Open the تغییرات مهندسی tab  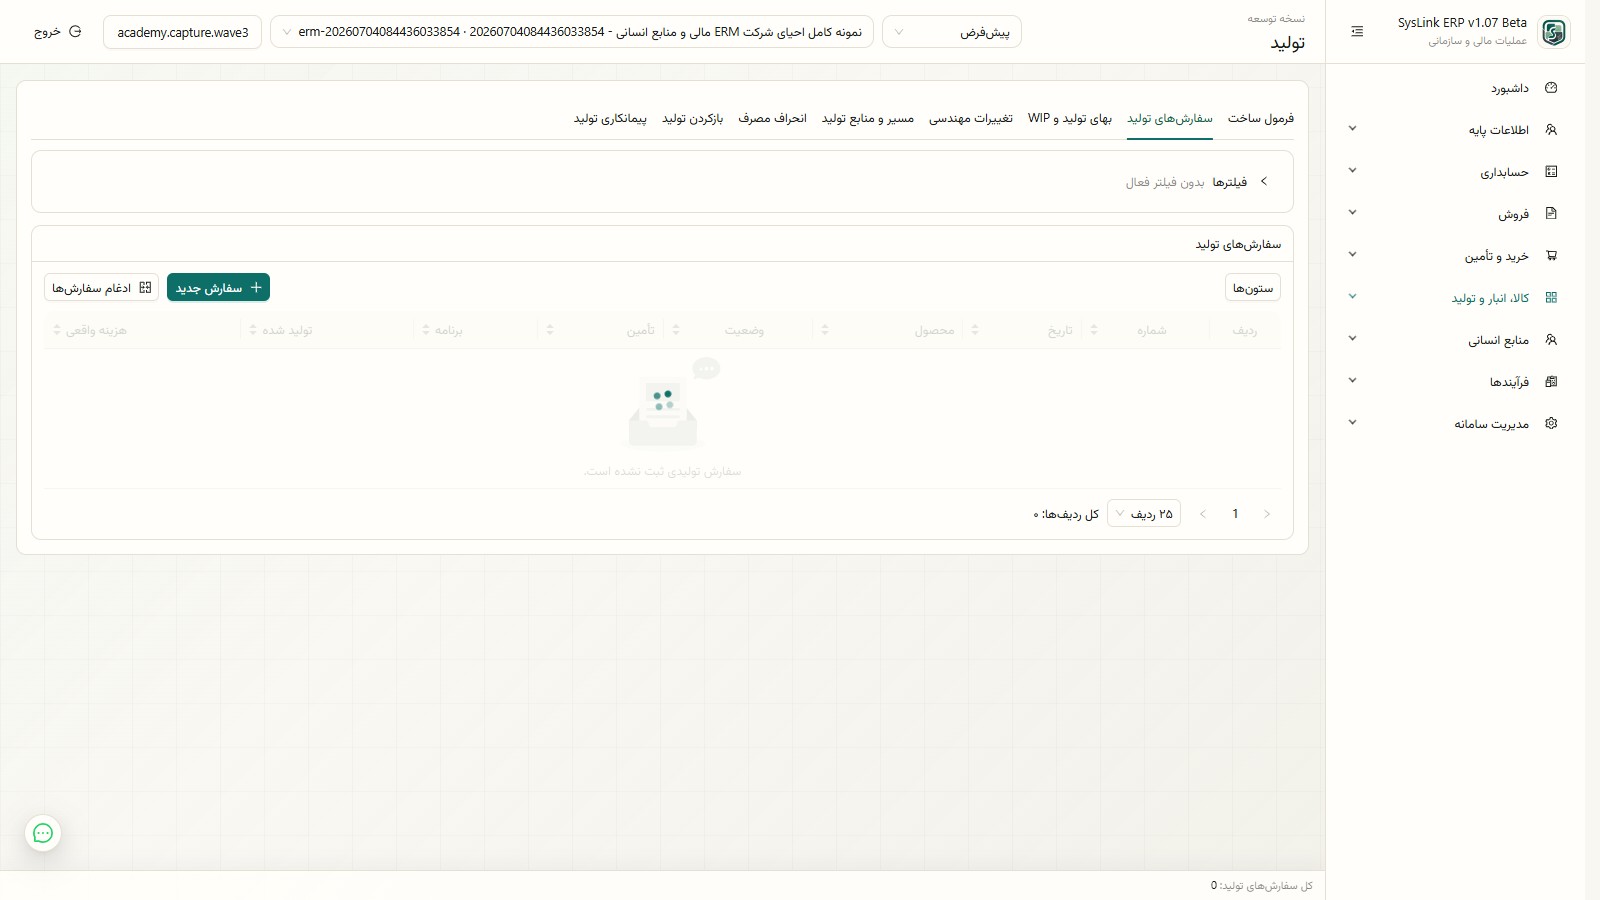[971, 118]
